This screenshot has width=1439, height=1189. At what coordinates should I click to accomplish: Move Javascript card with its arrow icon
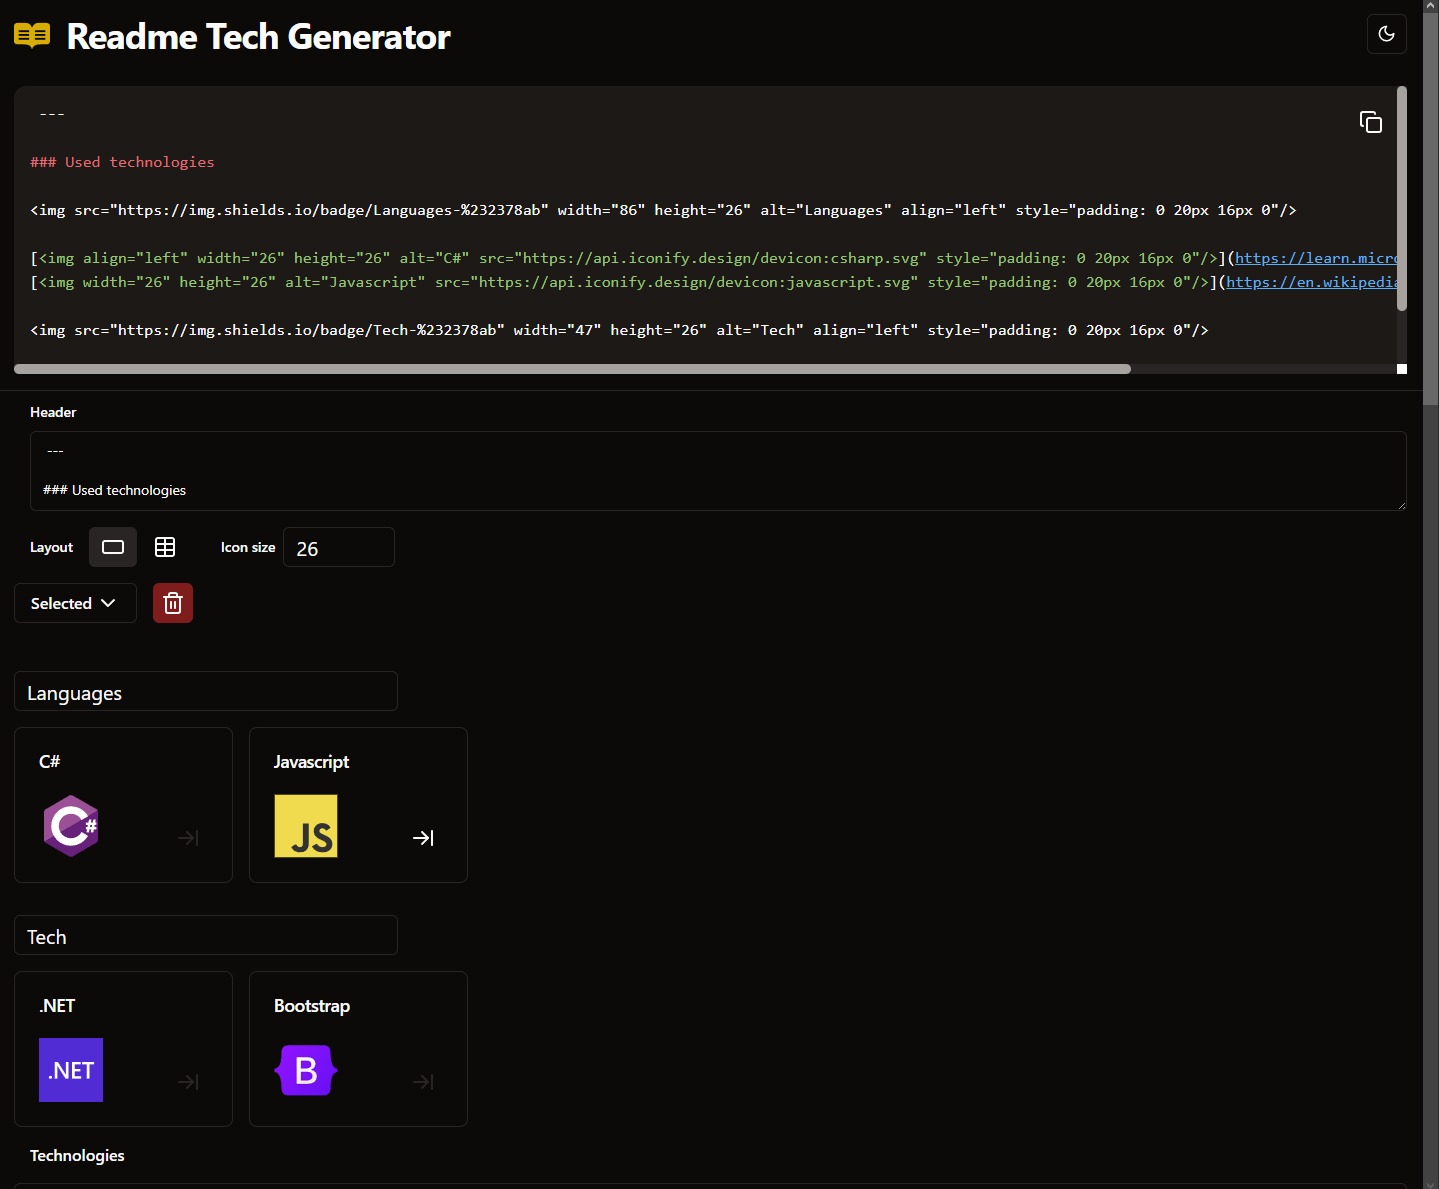(x=423, y=838)
